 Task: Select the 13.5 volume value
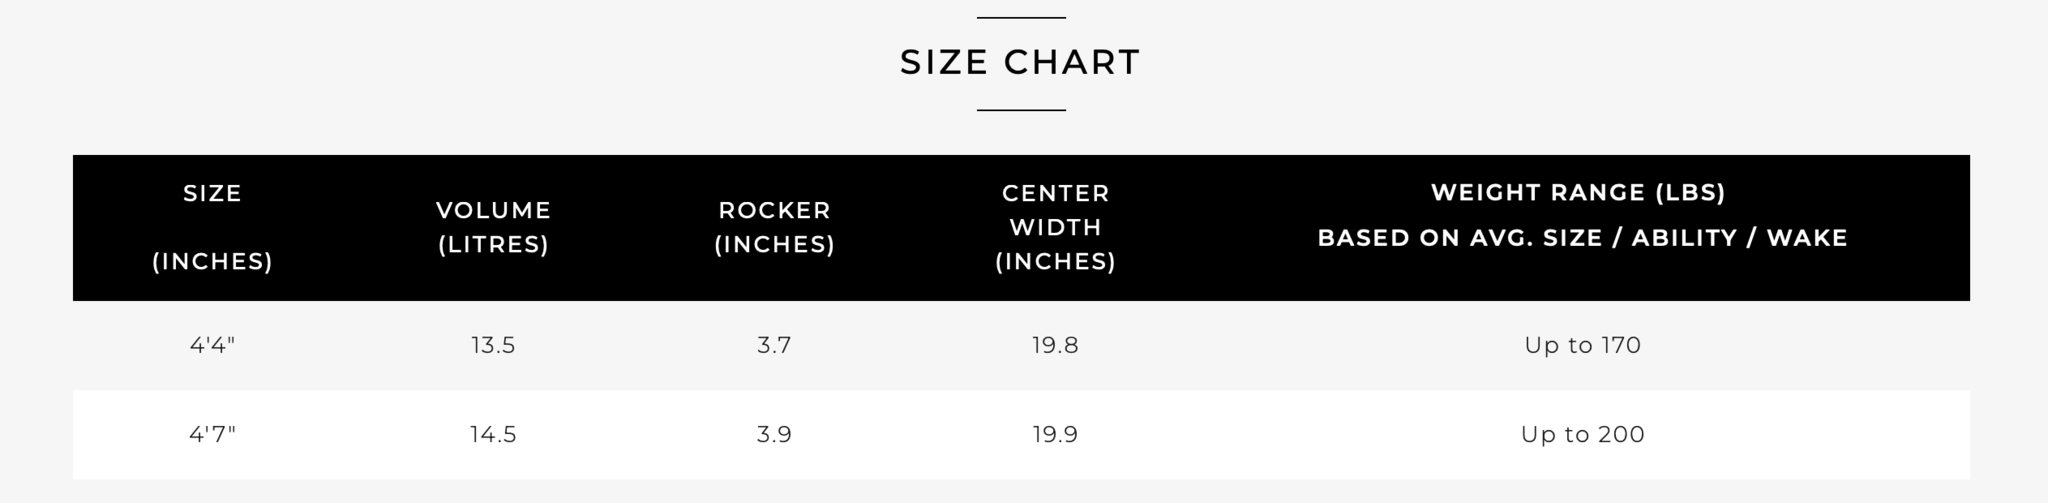[x=493, y=345]
